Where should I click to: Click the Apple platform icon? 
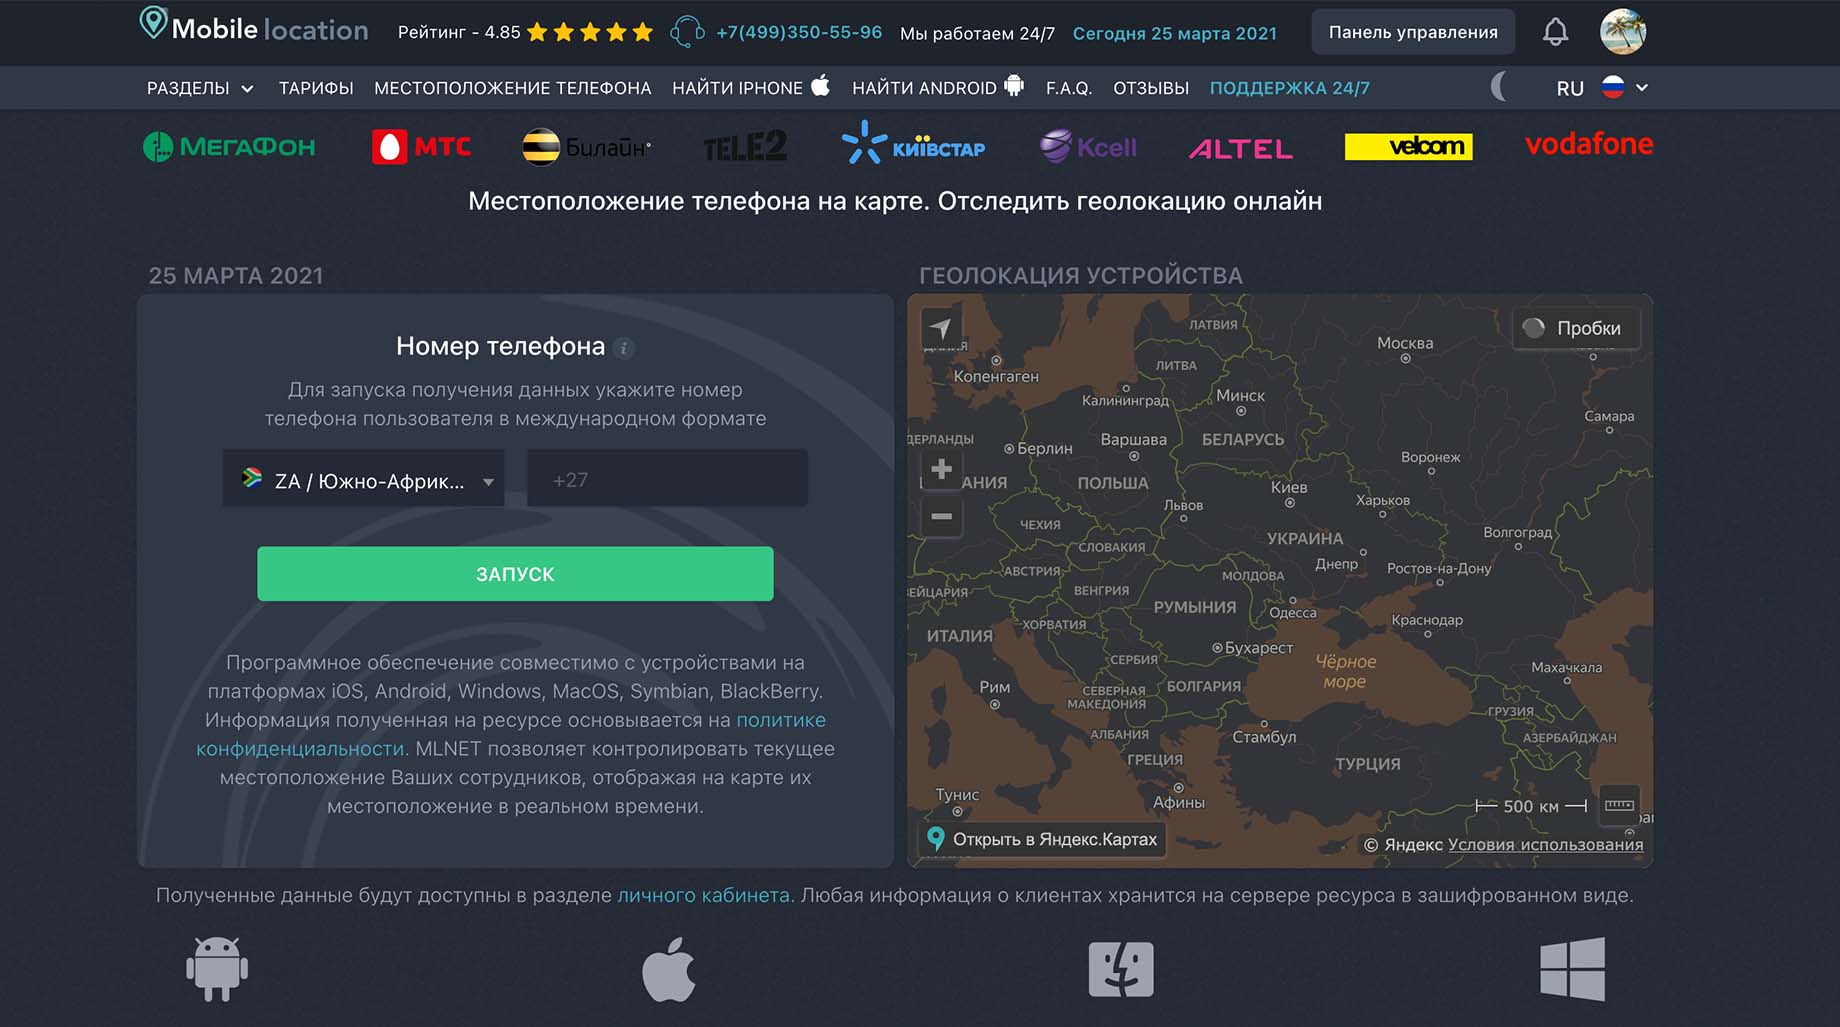(x=669, y=969)
